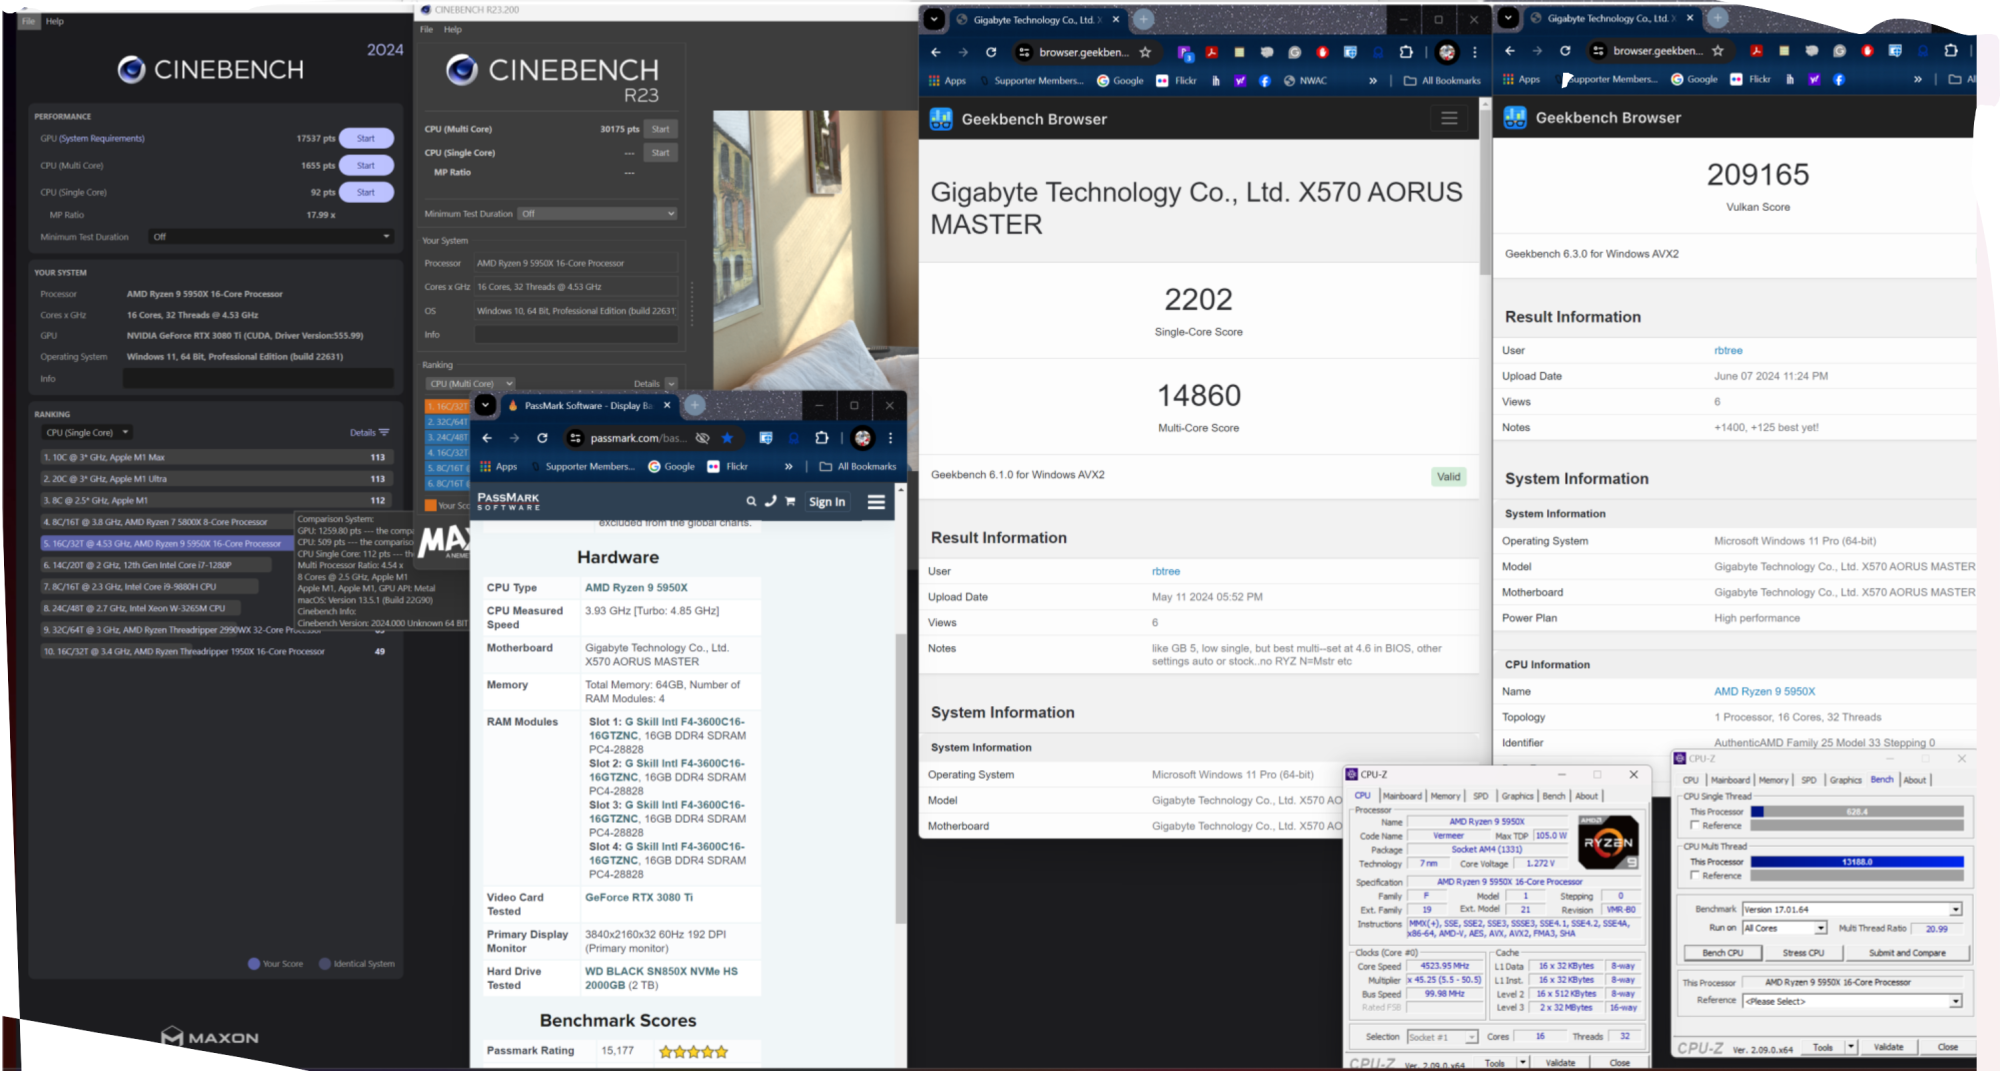Open the Tools dropdown arrow in CPU-Z Bench window
This screenshot has width=2000, height=1071.
[x=1851, y=1047]
